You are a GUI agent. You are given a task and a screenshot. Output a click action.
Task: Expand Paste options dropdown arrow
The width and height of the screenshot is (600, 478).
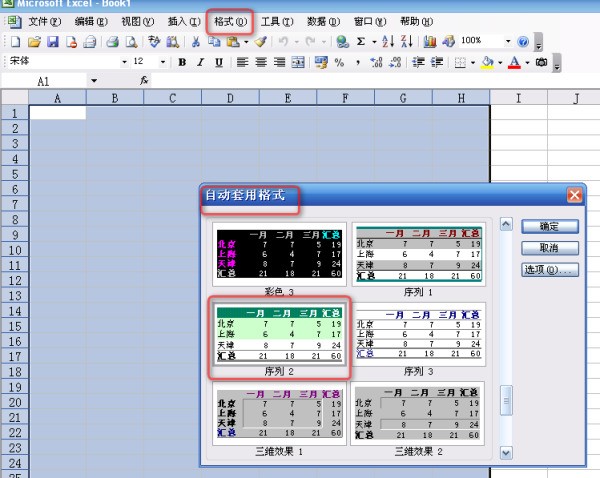click(246, 42)
